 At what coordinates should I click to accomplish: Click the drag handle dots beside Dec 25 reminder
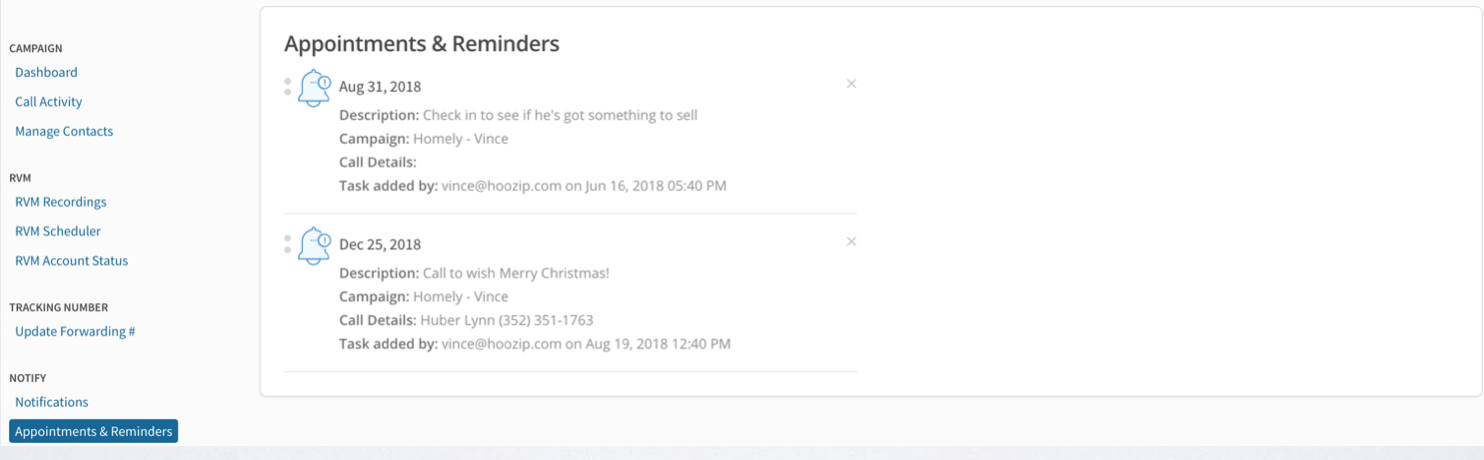coord(288,244)
